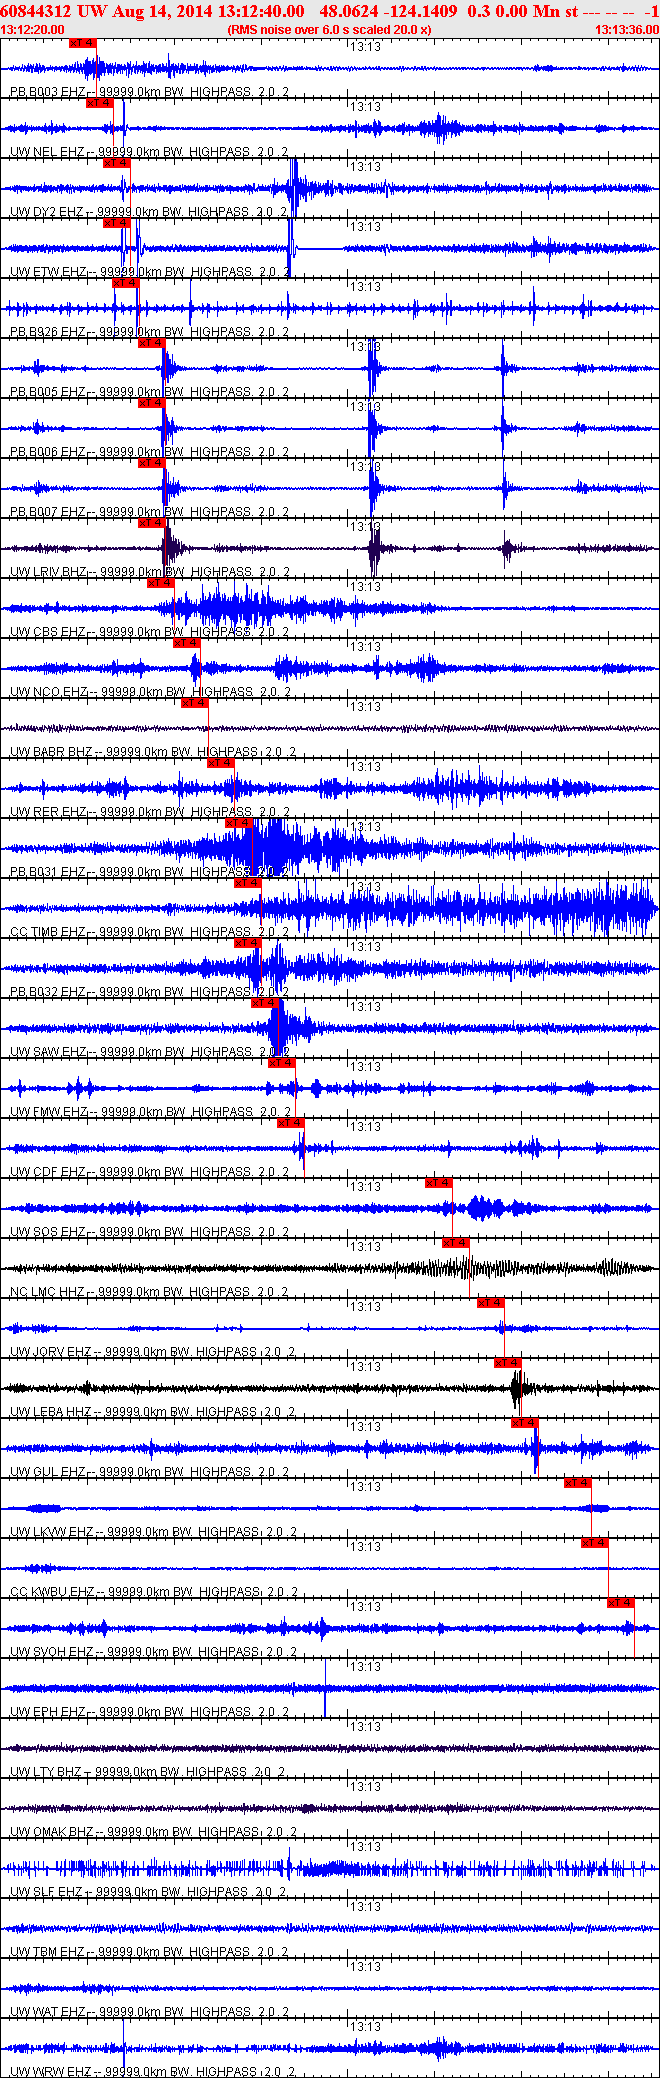Click the coordinates 48.0624 -124.1409
This screenshot has width=660, height=2078.
pos(389,11)
